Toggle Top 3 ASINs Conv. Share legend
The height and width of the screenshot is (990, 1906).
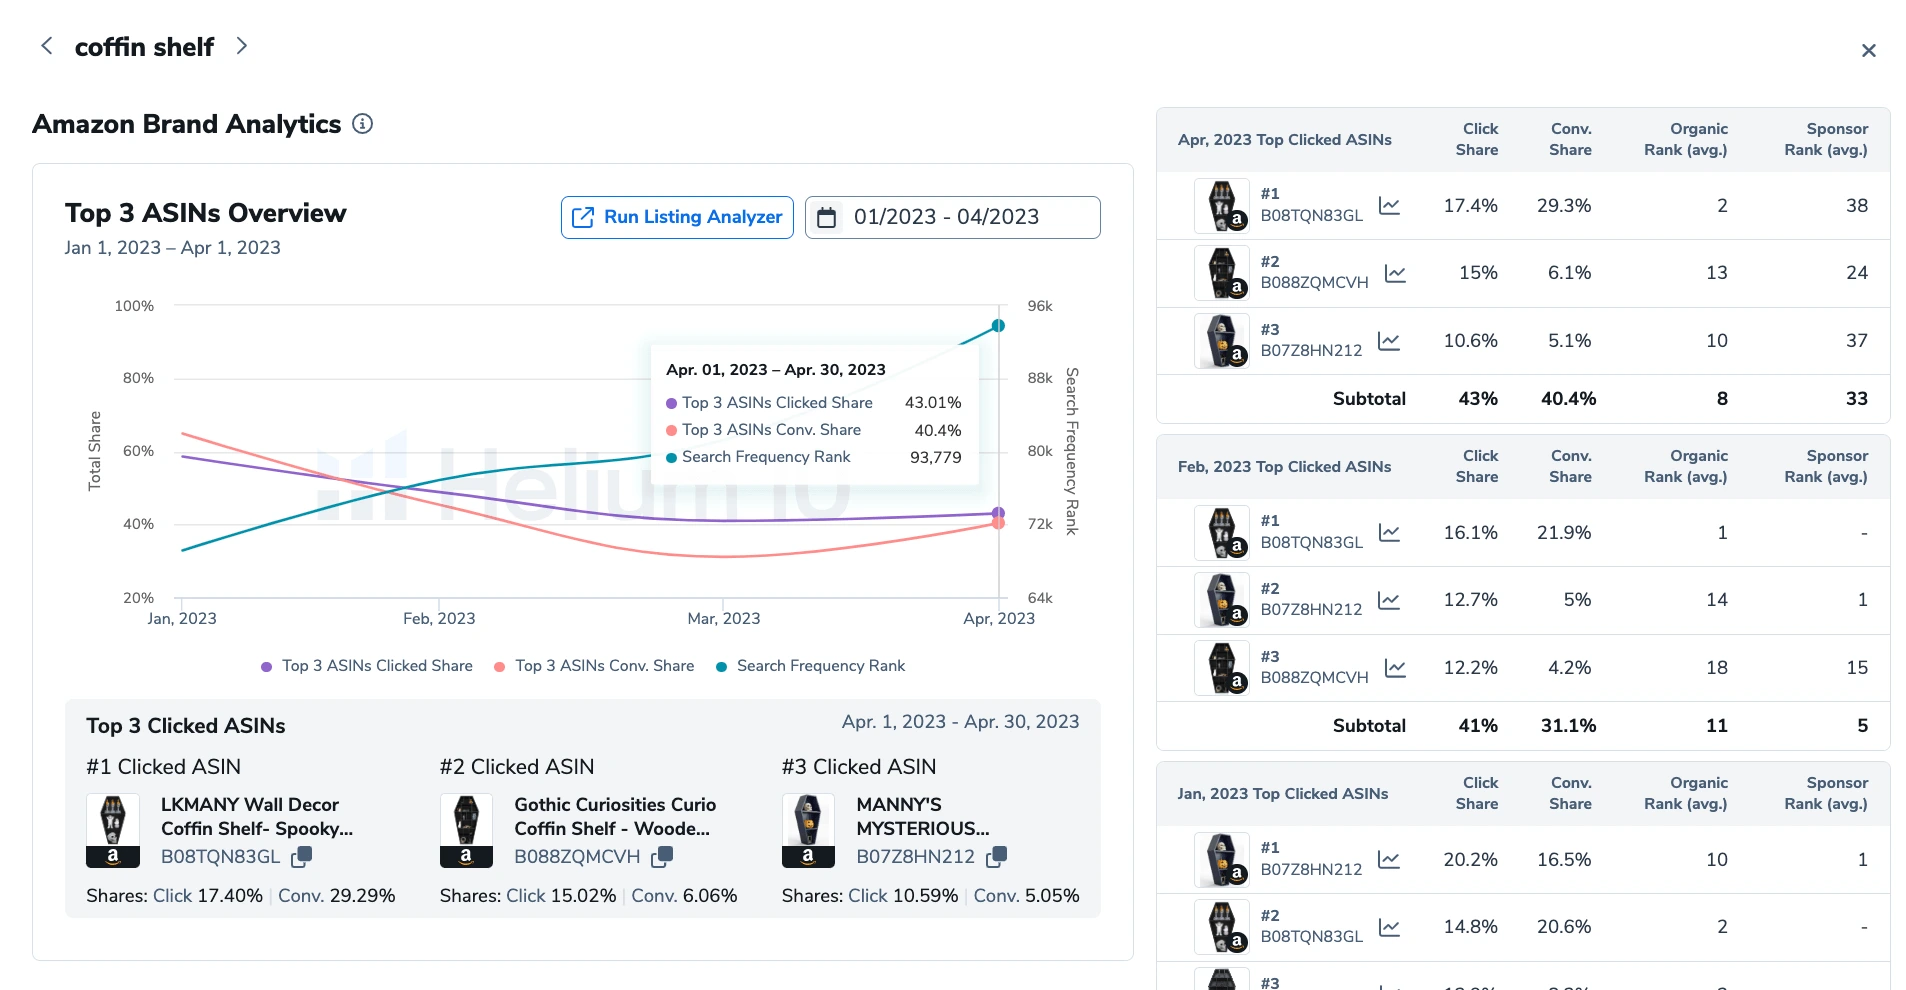pyautogui.click(x=595, y=666)
